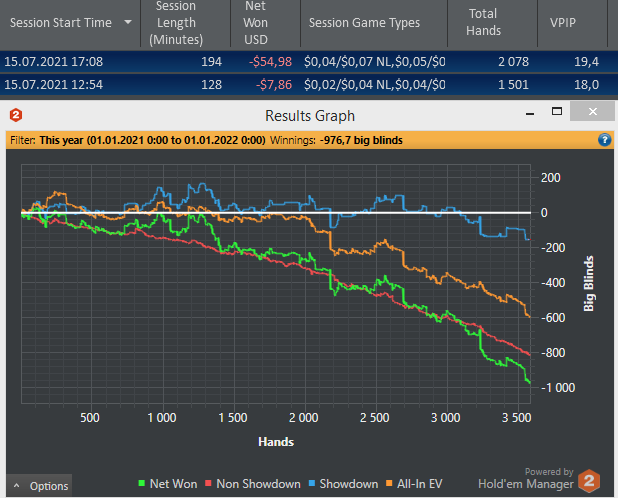Screen dimensions: 618x498
Task: Click the This year filter text
Action: pos(152,140)
